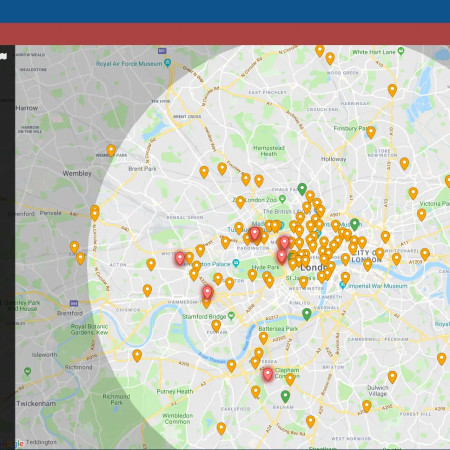Click the Harrow map label
Viewport: 450px width, 450px height.
tap(27, 108)
